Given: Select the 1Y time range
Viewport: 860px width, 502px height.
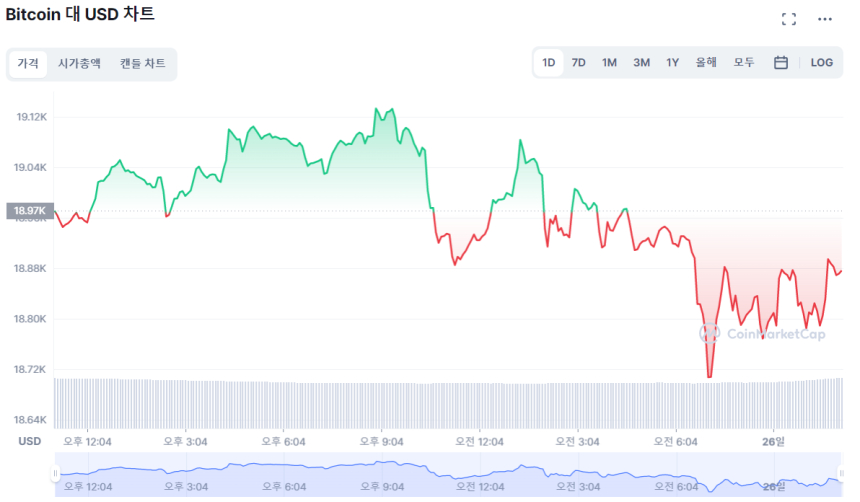Looking at the screenshot, I should tap(673, 62).
